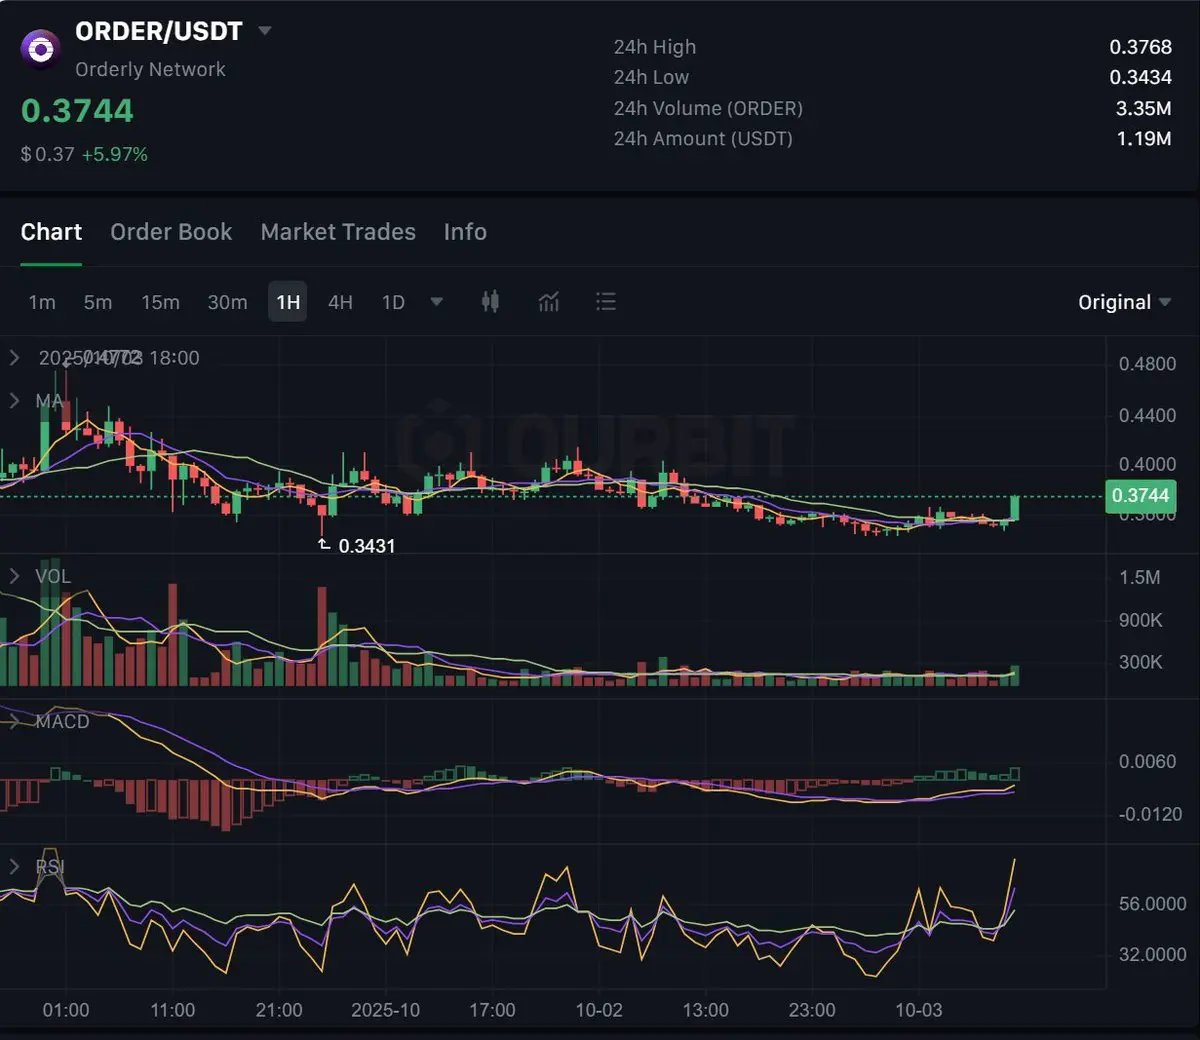Image resolution: width=1200 pixels, height=1040 pixels.
Task: Click the 24h Low value 0.3434
Action: pyautogui.click(x=1140, y=77)
